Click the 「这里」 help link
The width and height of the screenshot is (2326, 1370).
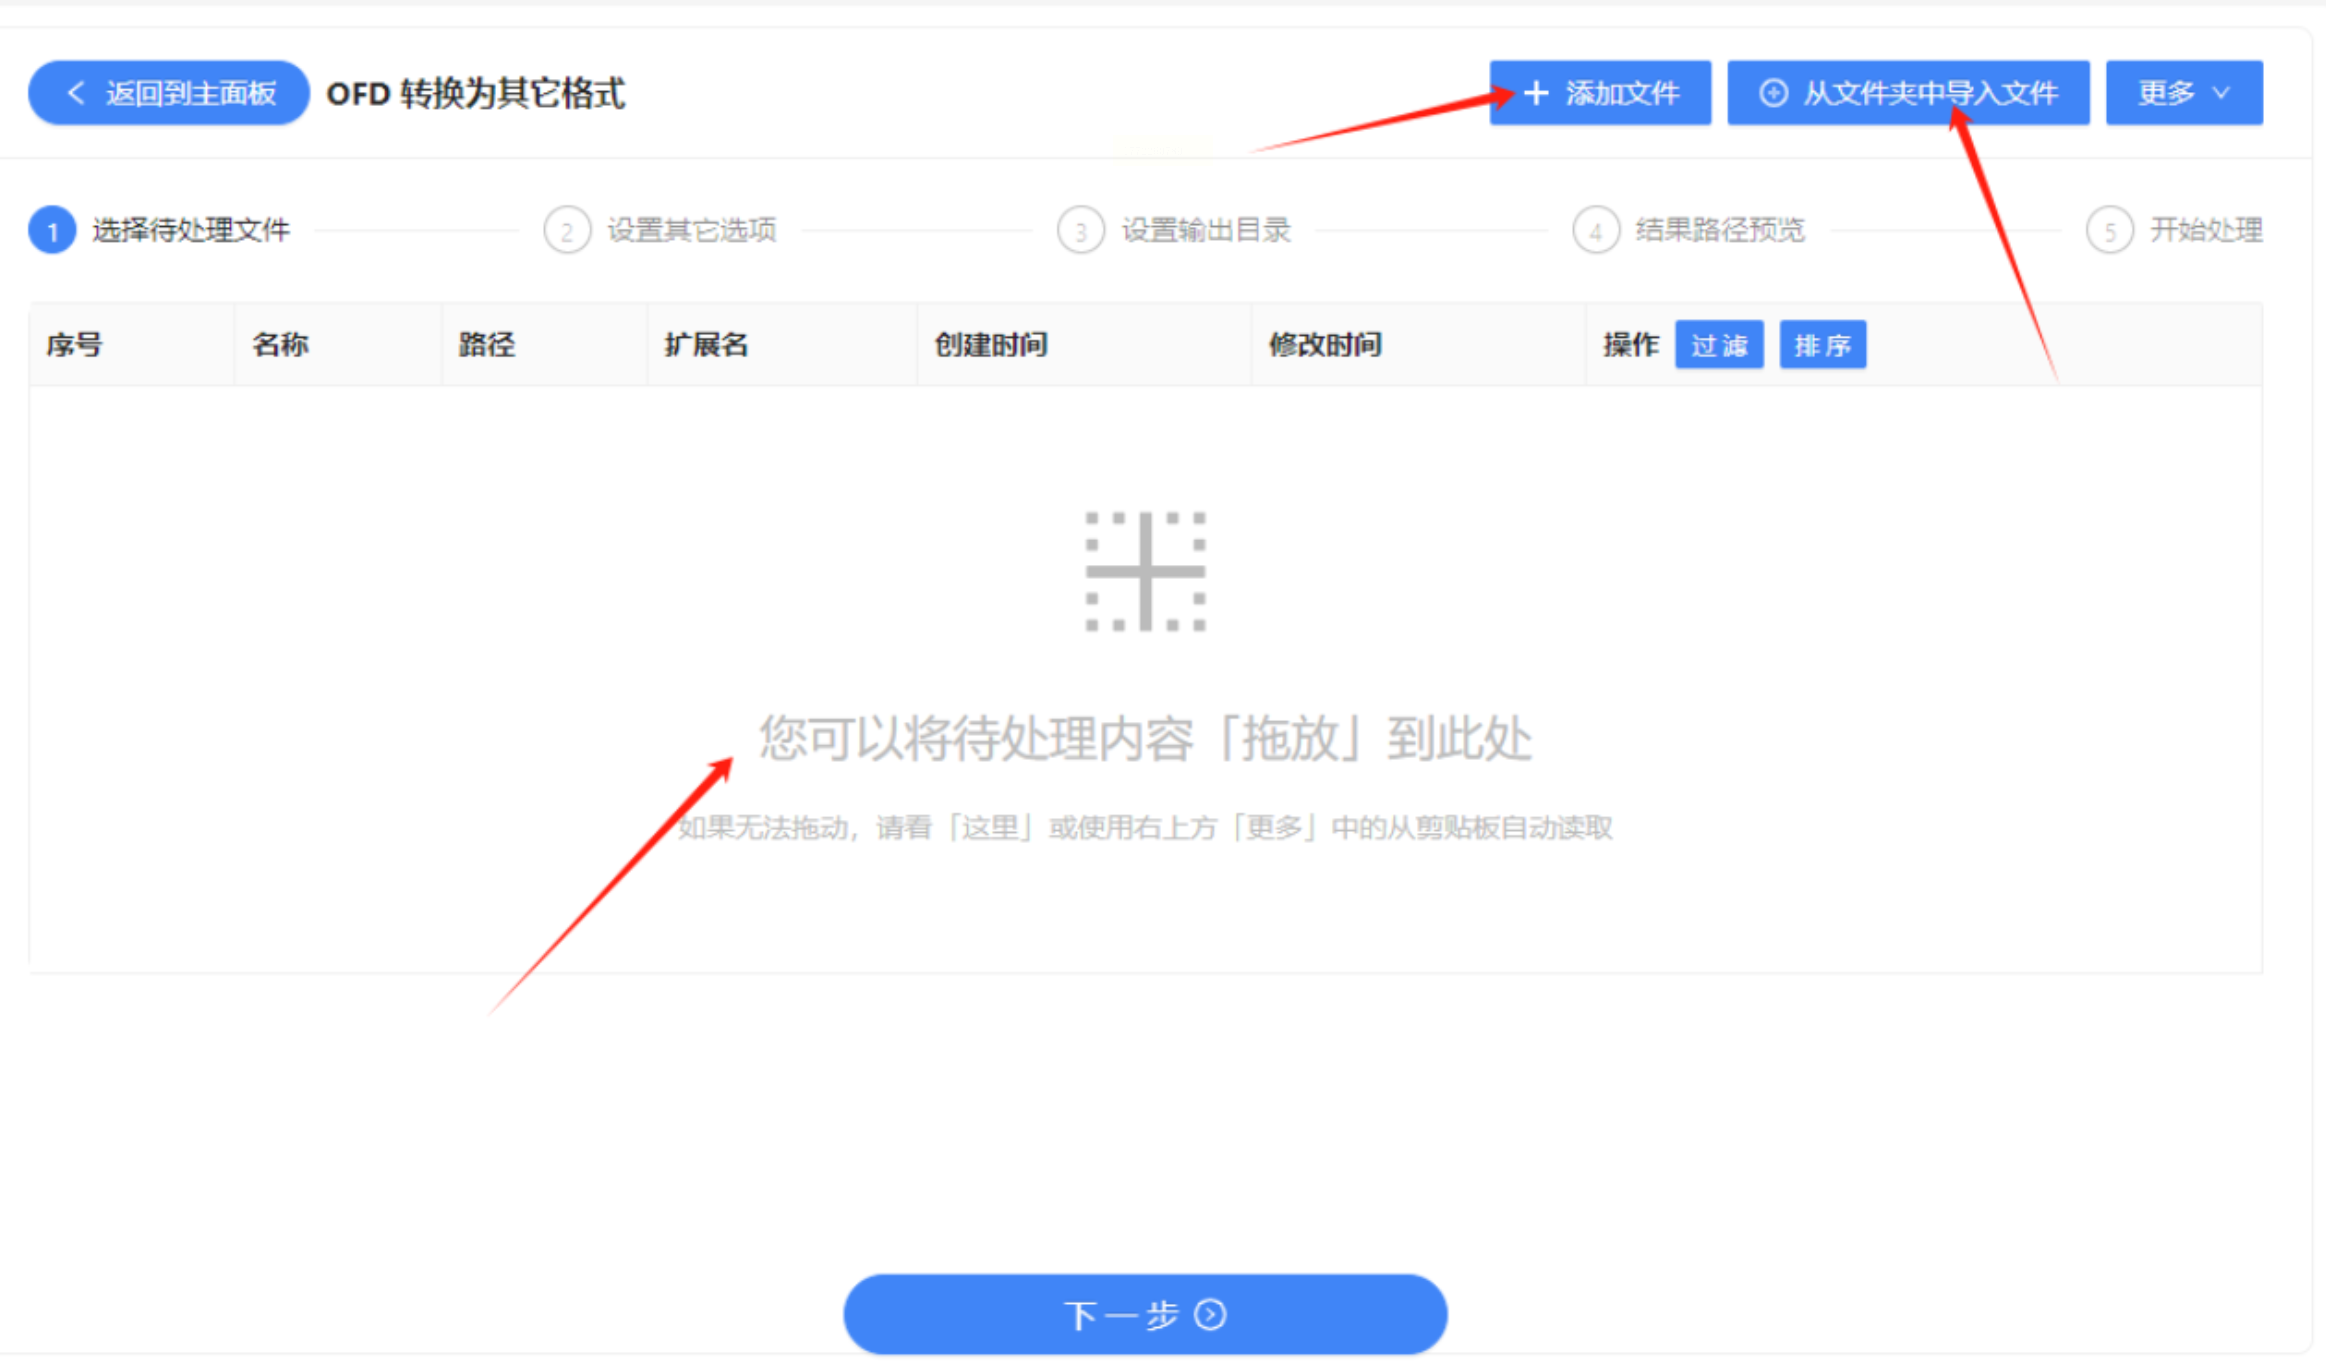coord(990,828)
